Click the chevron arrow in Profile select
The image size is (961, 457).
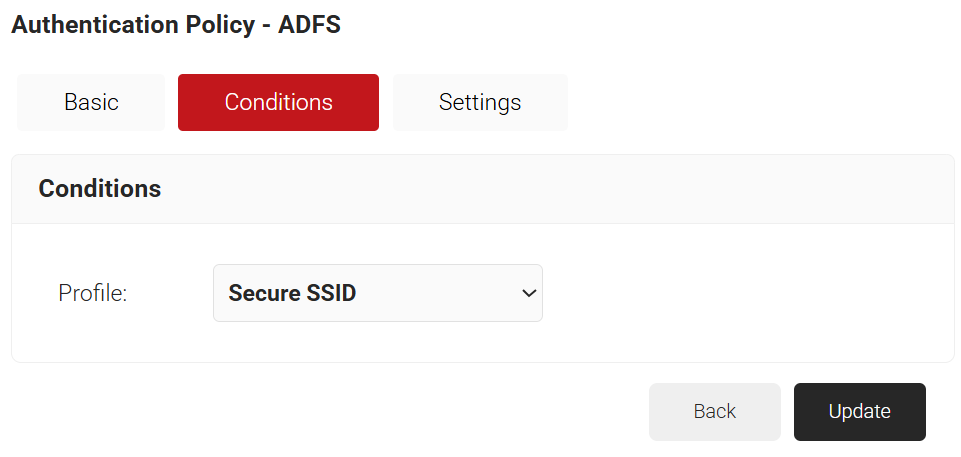(x=529, y=293)
